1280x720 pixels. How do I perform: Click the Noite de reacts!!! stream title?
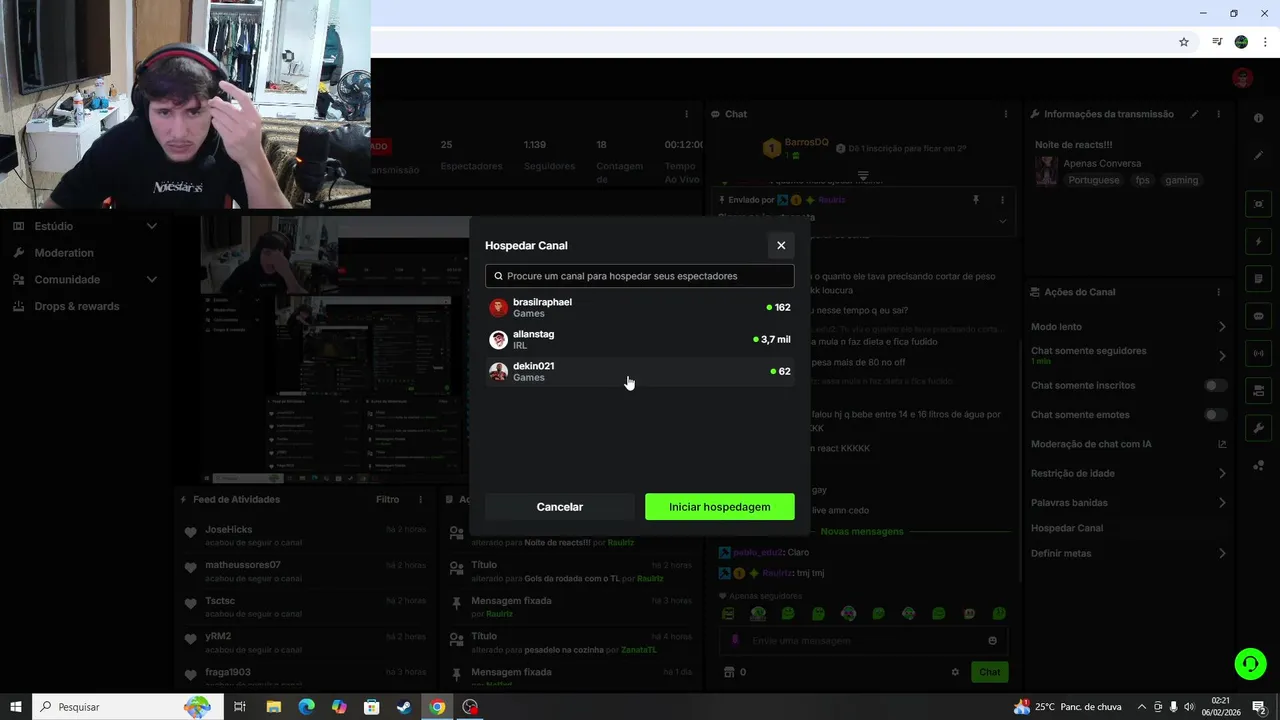[1073, 145]
